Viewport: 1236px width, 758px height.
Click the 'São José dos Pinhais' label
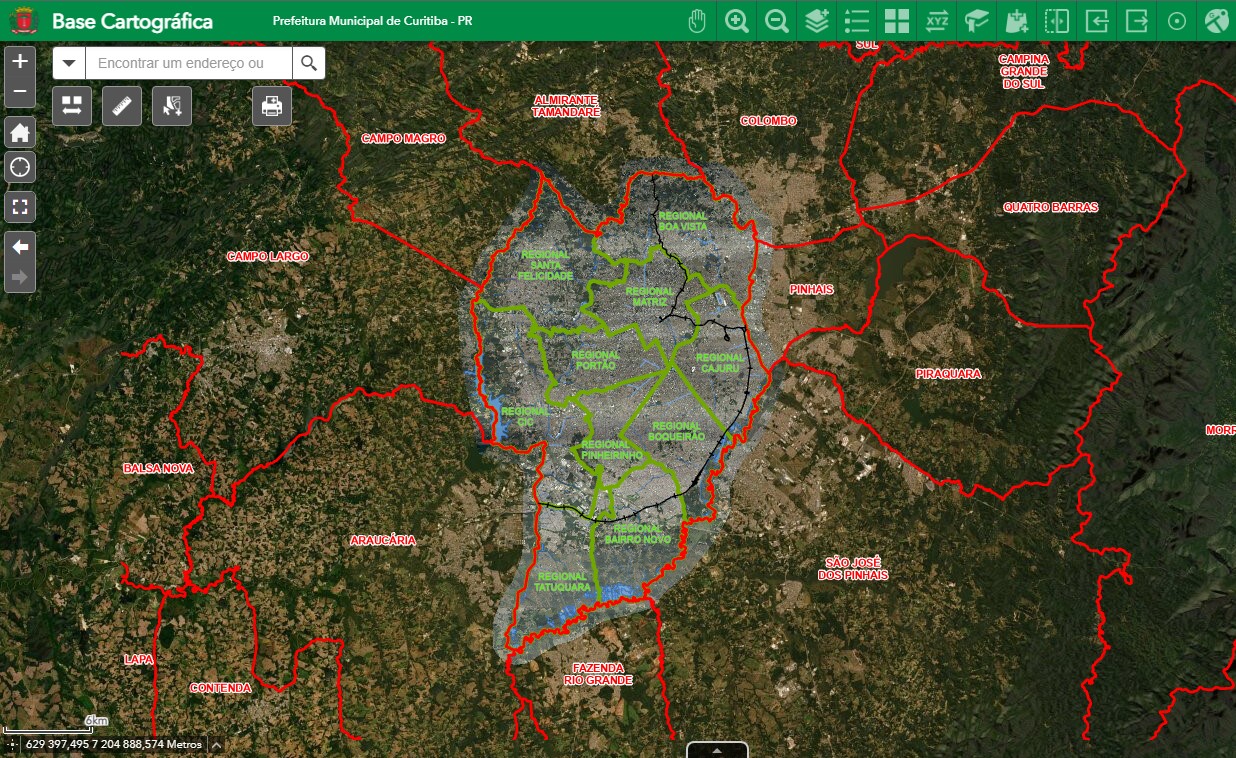853,569
